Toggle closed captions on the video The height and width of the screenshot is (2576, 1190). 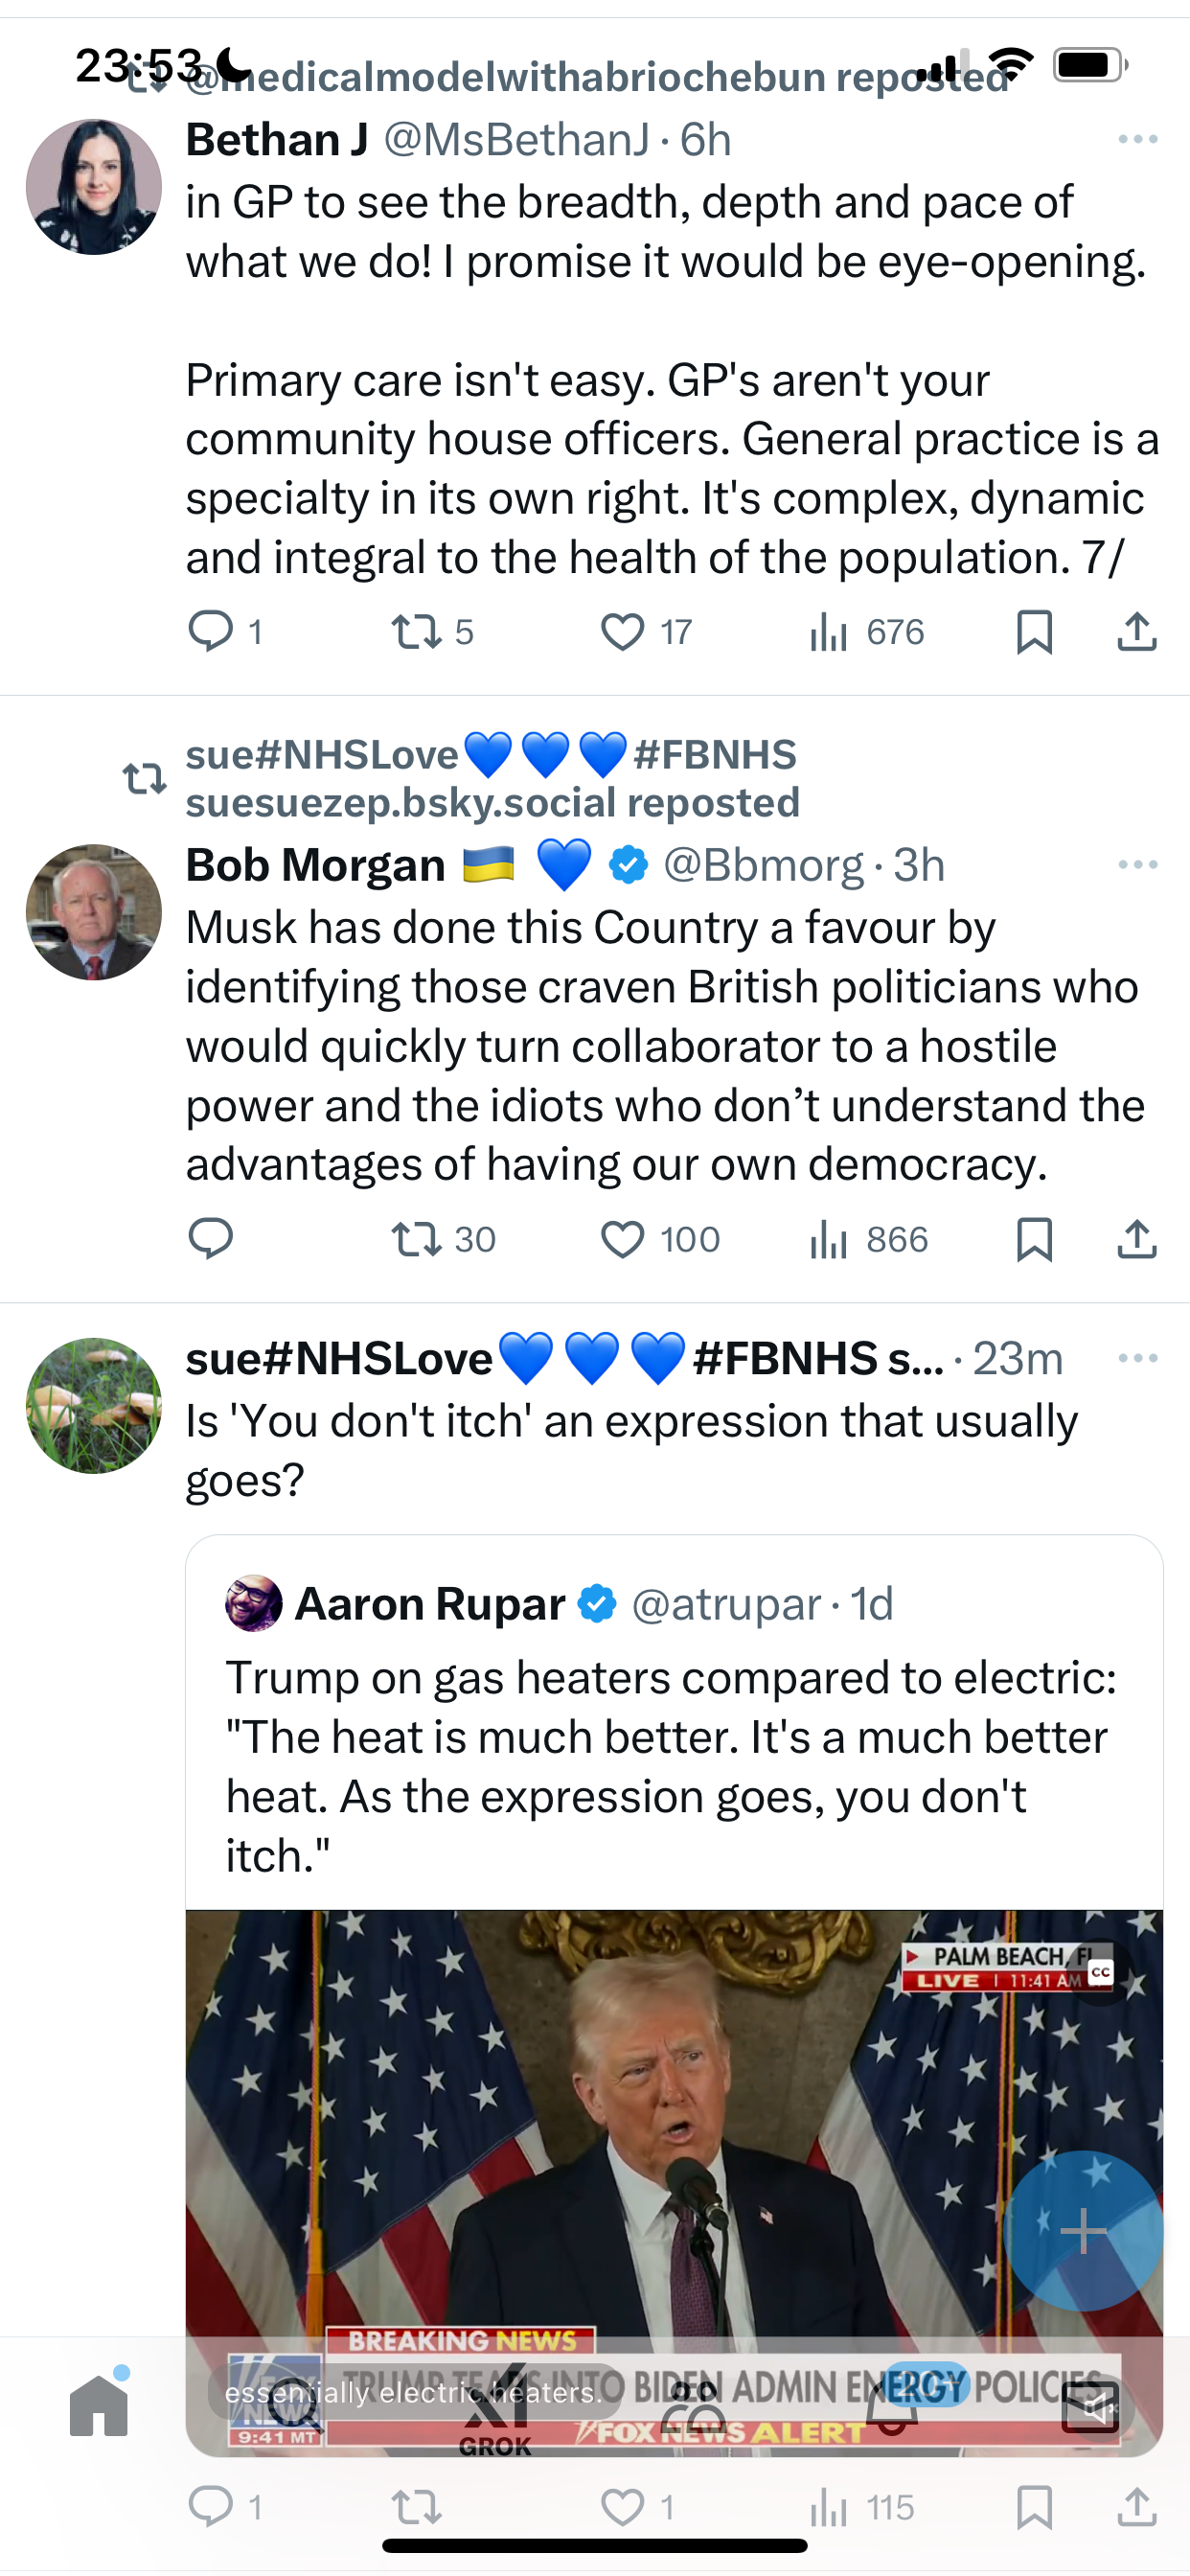(x=1100, y=1972)
